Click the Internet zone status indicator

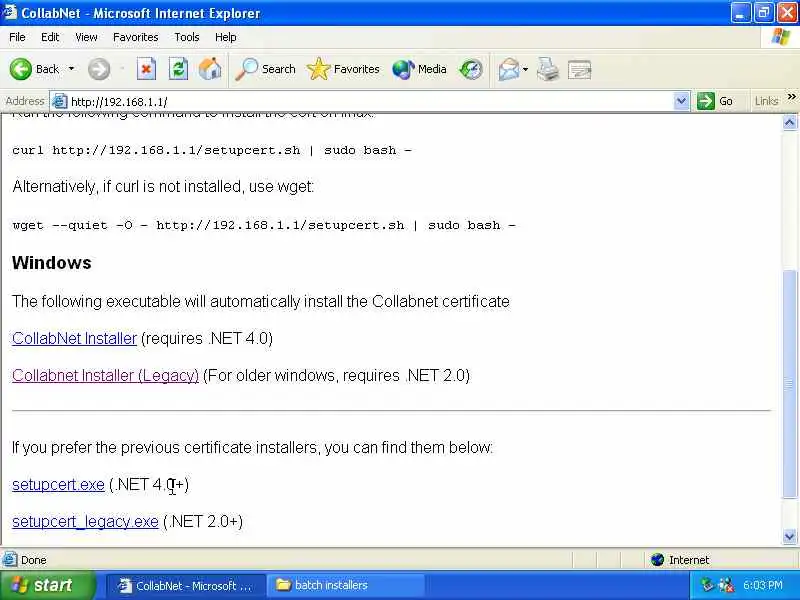coord(681,560)
